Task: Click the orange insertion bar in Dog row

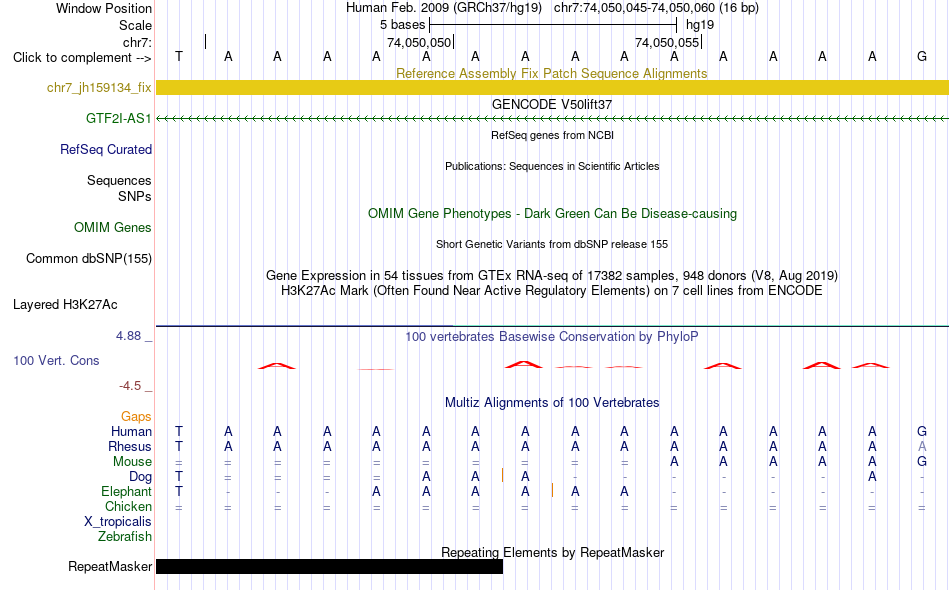Action: click(502, 476)
